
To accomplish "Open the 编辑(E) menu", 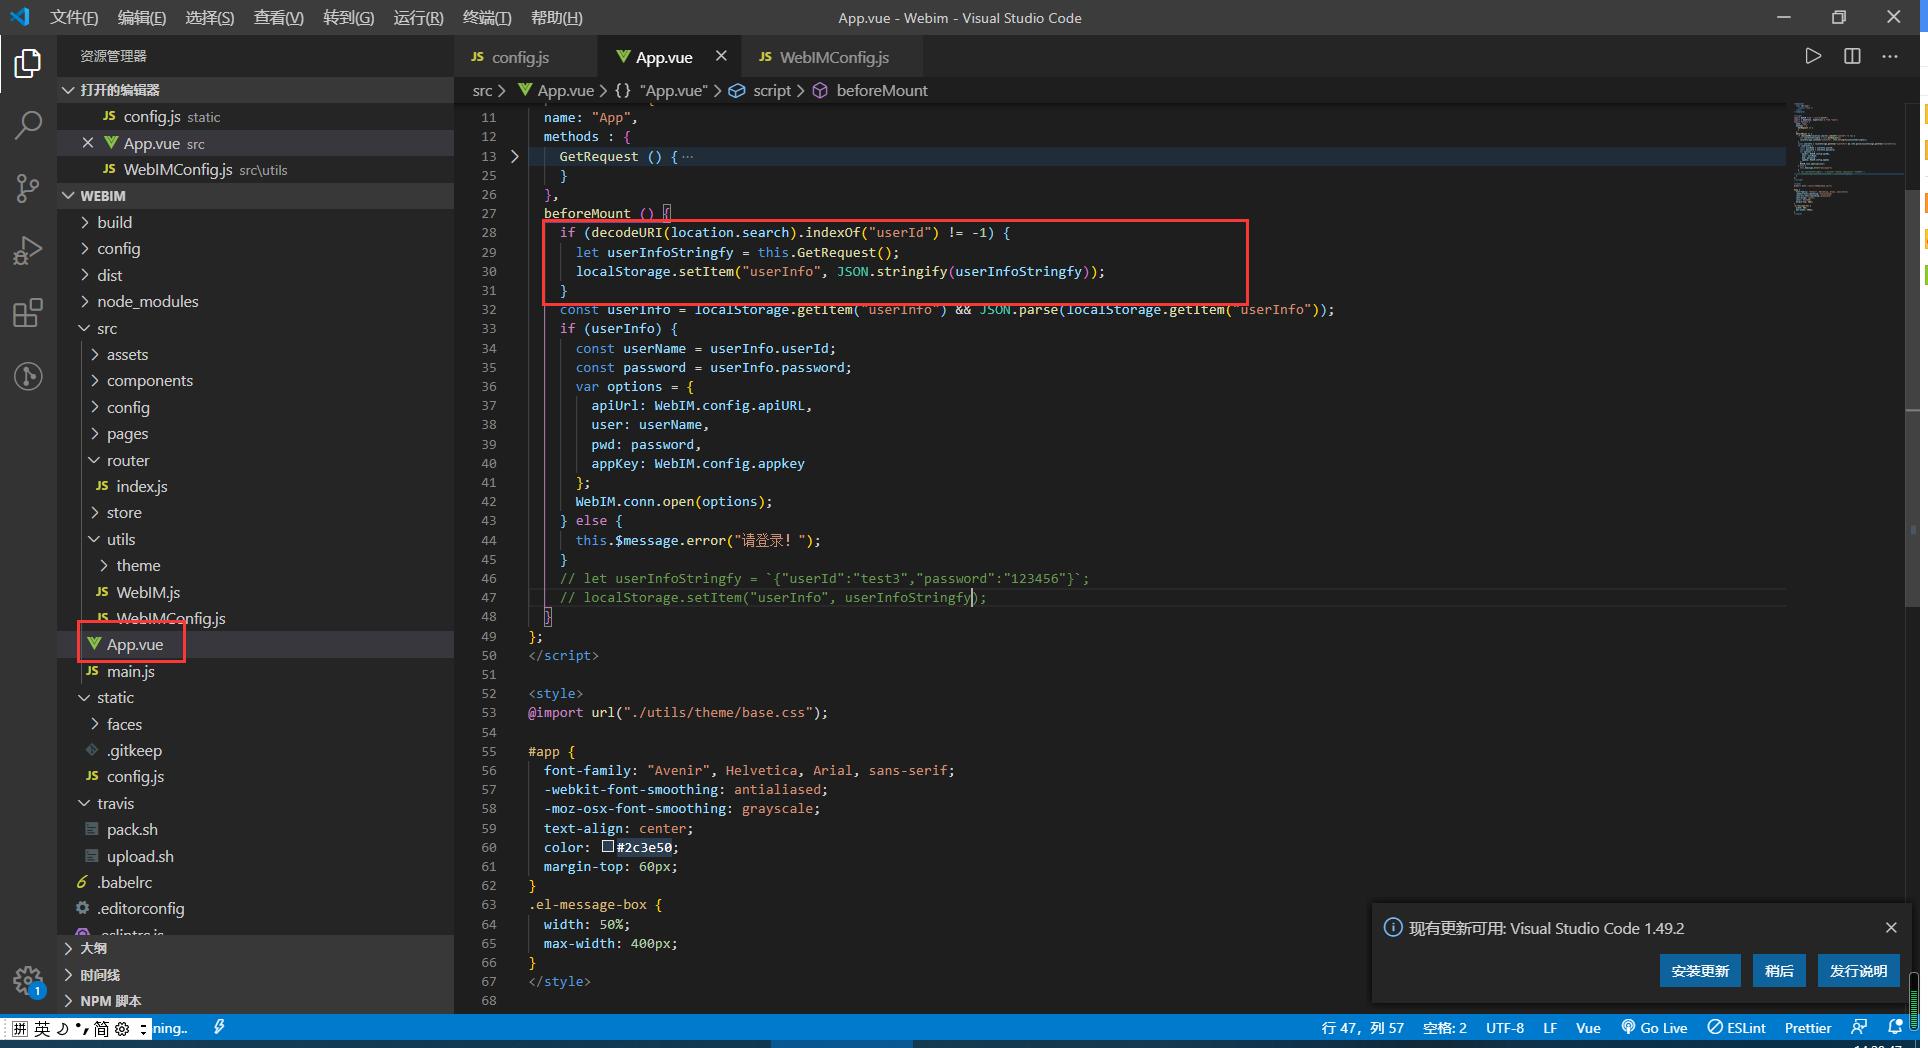I will click(x=142, y=17).
